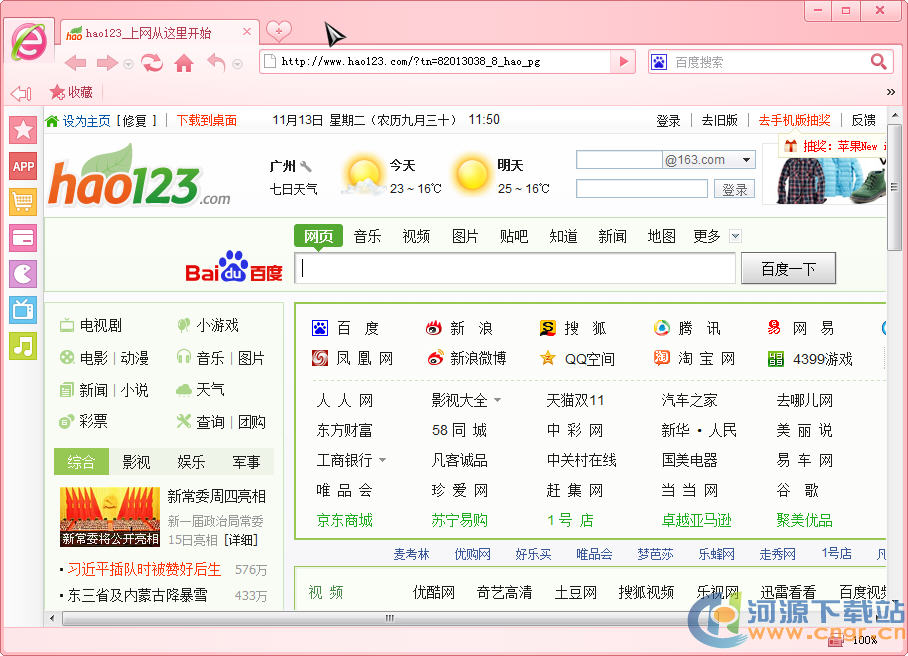
Task: Open the TV sidebar icon
Action: coord(23,310)
